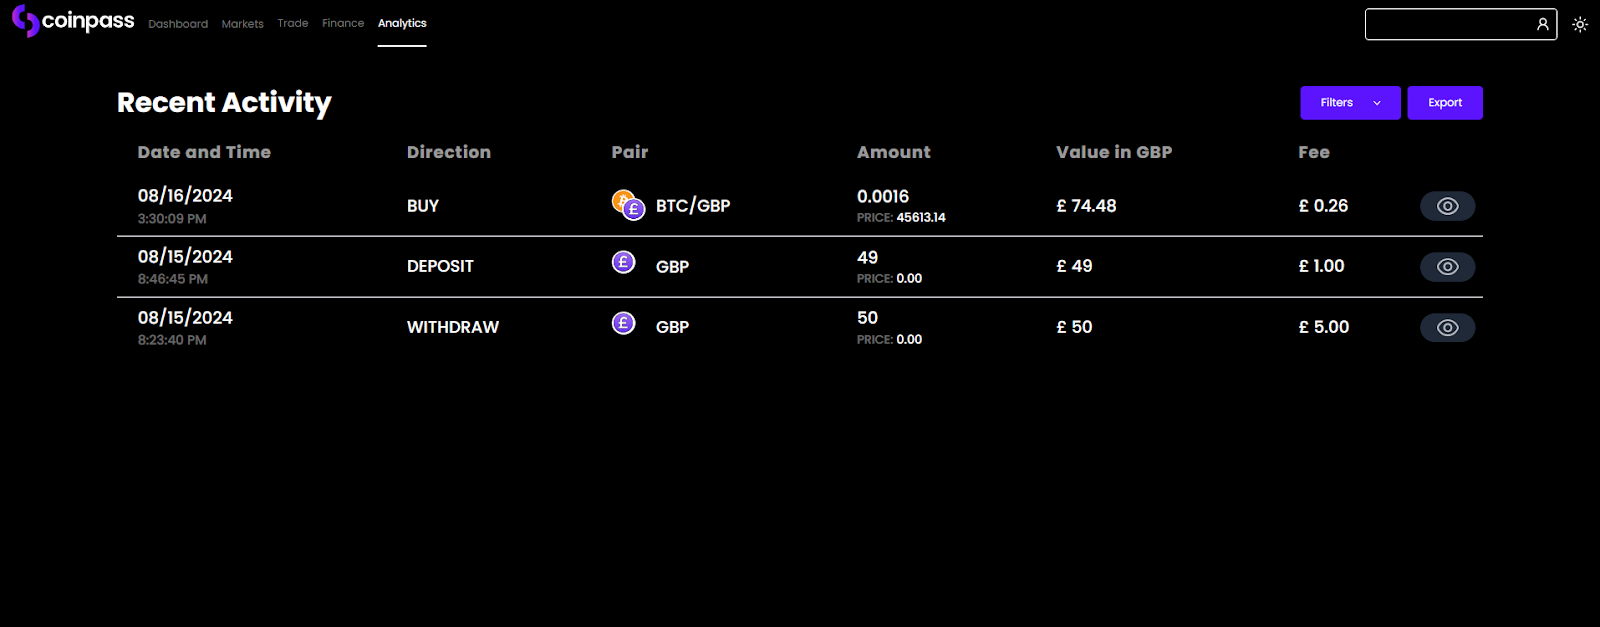Open the Dashboard tab

tap(178, 24)
